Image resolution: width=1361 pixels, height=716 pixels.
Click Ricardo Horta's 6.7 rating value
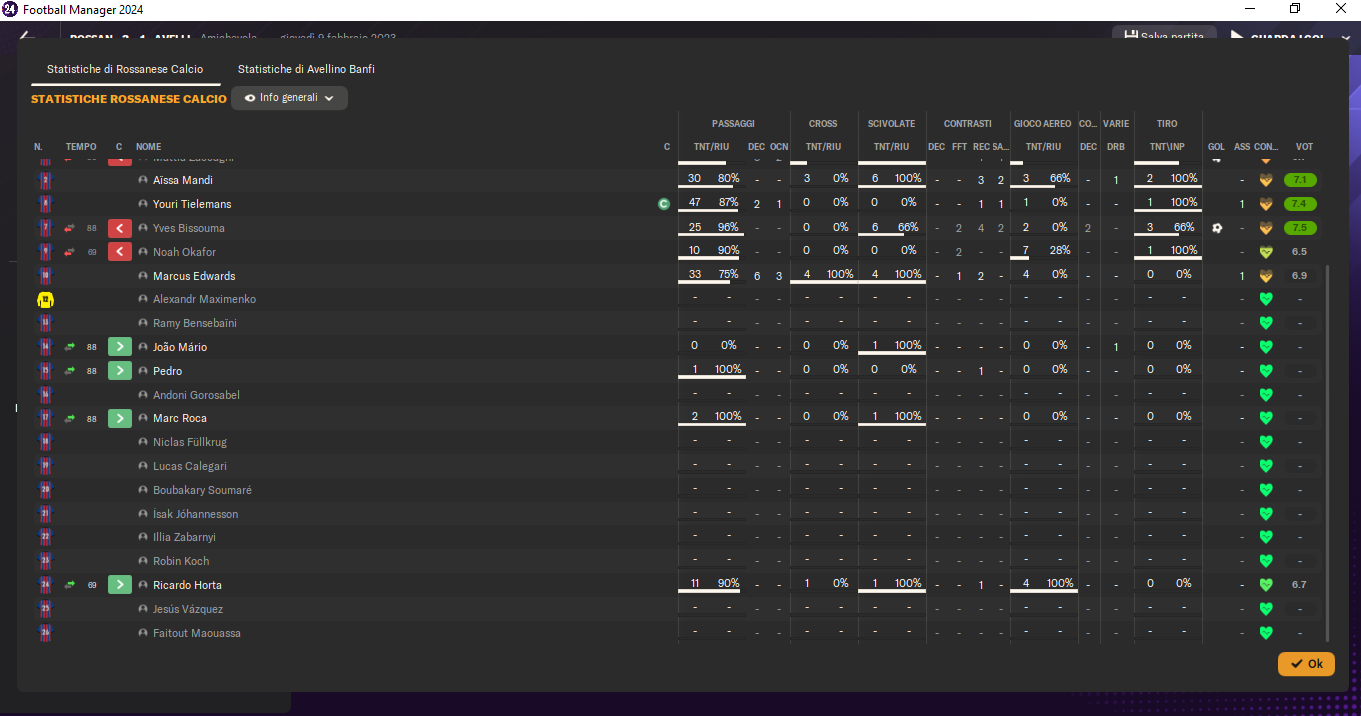[1299, 585]
